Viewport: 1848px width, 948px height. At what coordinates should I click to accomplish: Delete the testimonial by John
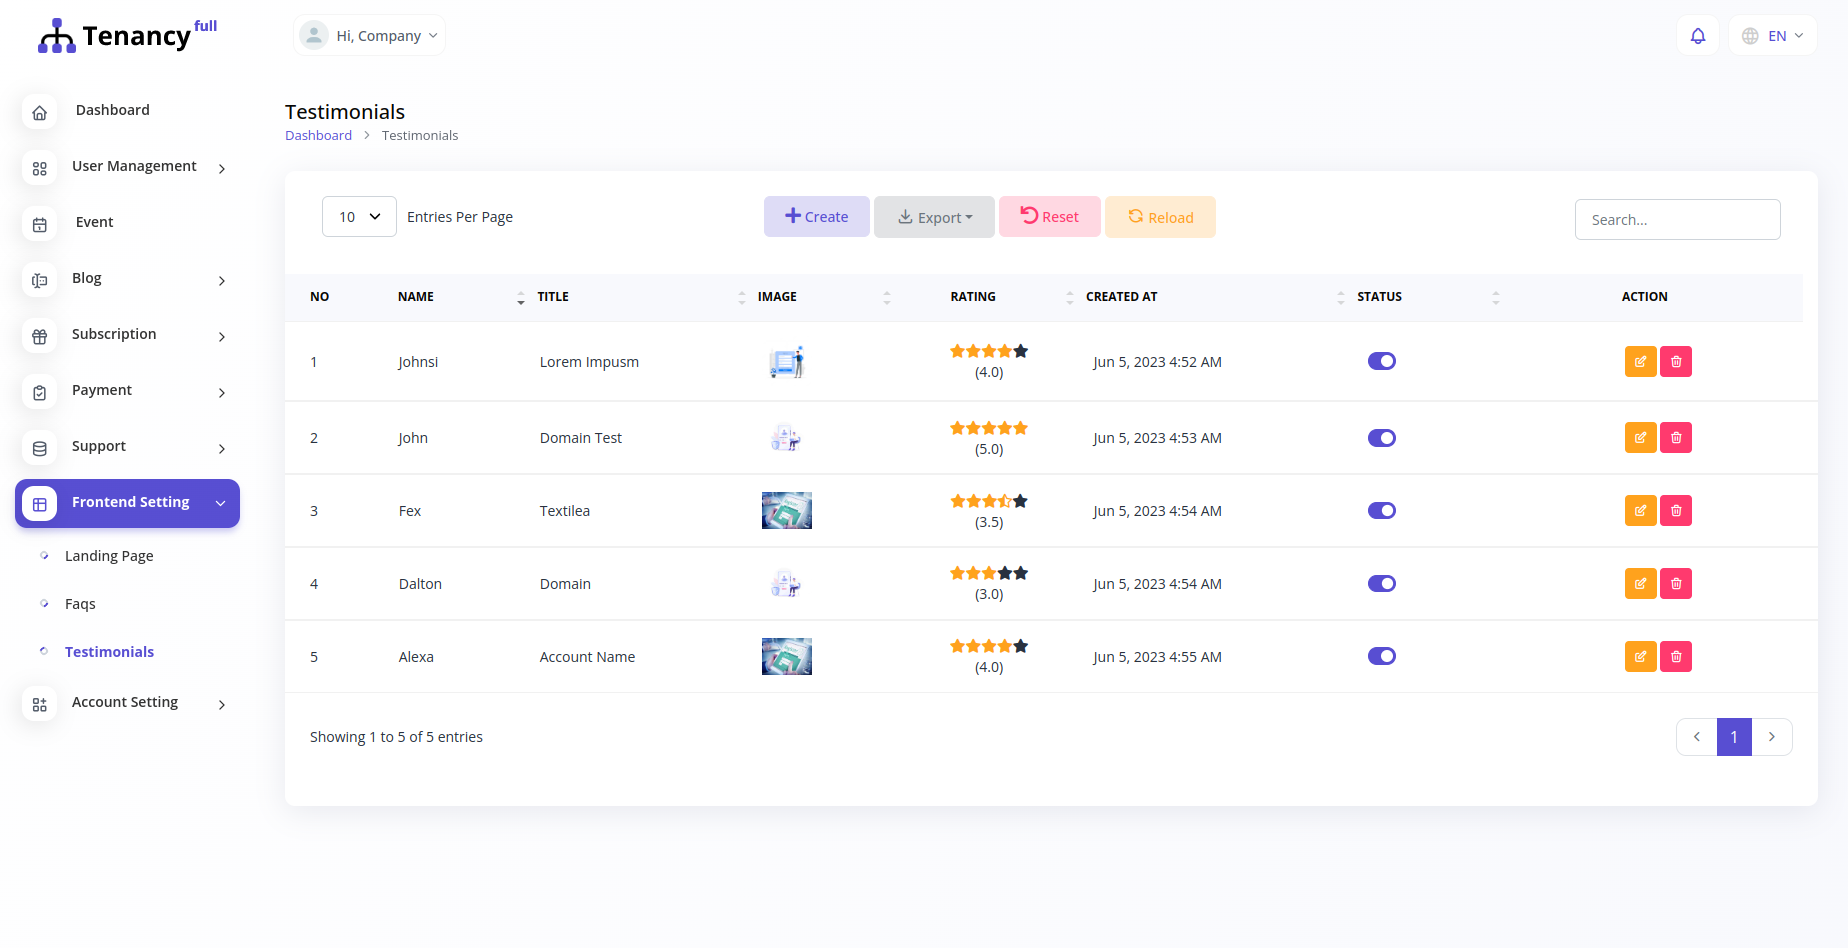click(x=1676, y=438)
